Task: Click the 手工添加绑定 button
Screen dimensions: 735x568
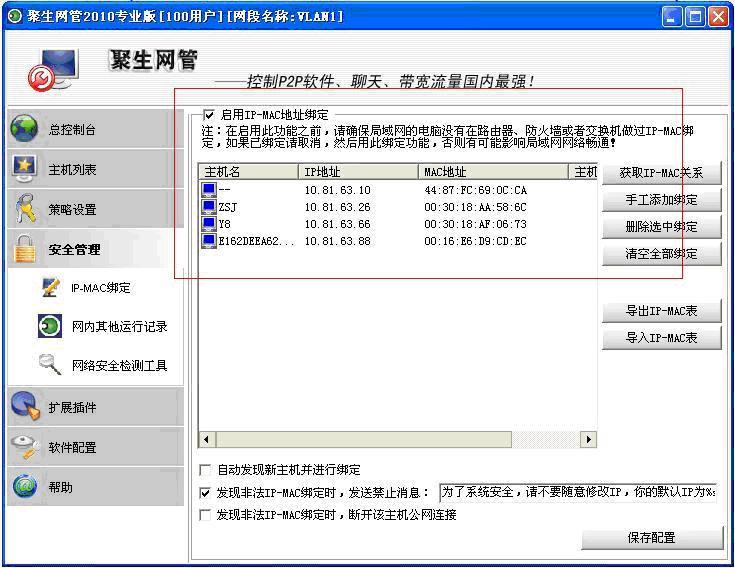Action: [x=661, y=200]
